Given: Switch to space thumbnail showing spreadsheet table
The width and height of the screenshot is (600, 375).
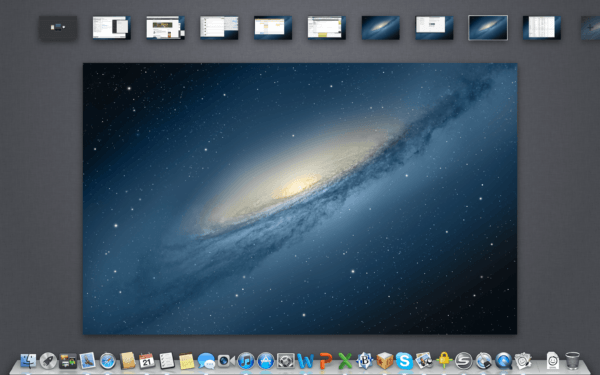Looking at the screenshot, I should point(542,28).
